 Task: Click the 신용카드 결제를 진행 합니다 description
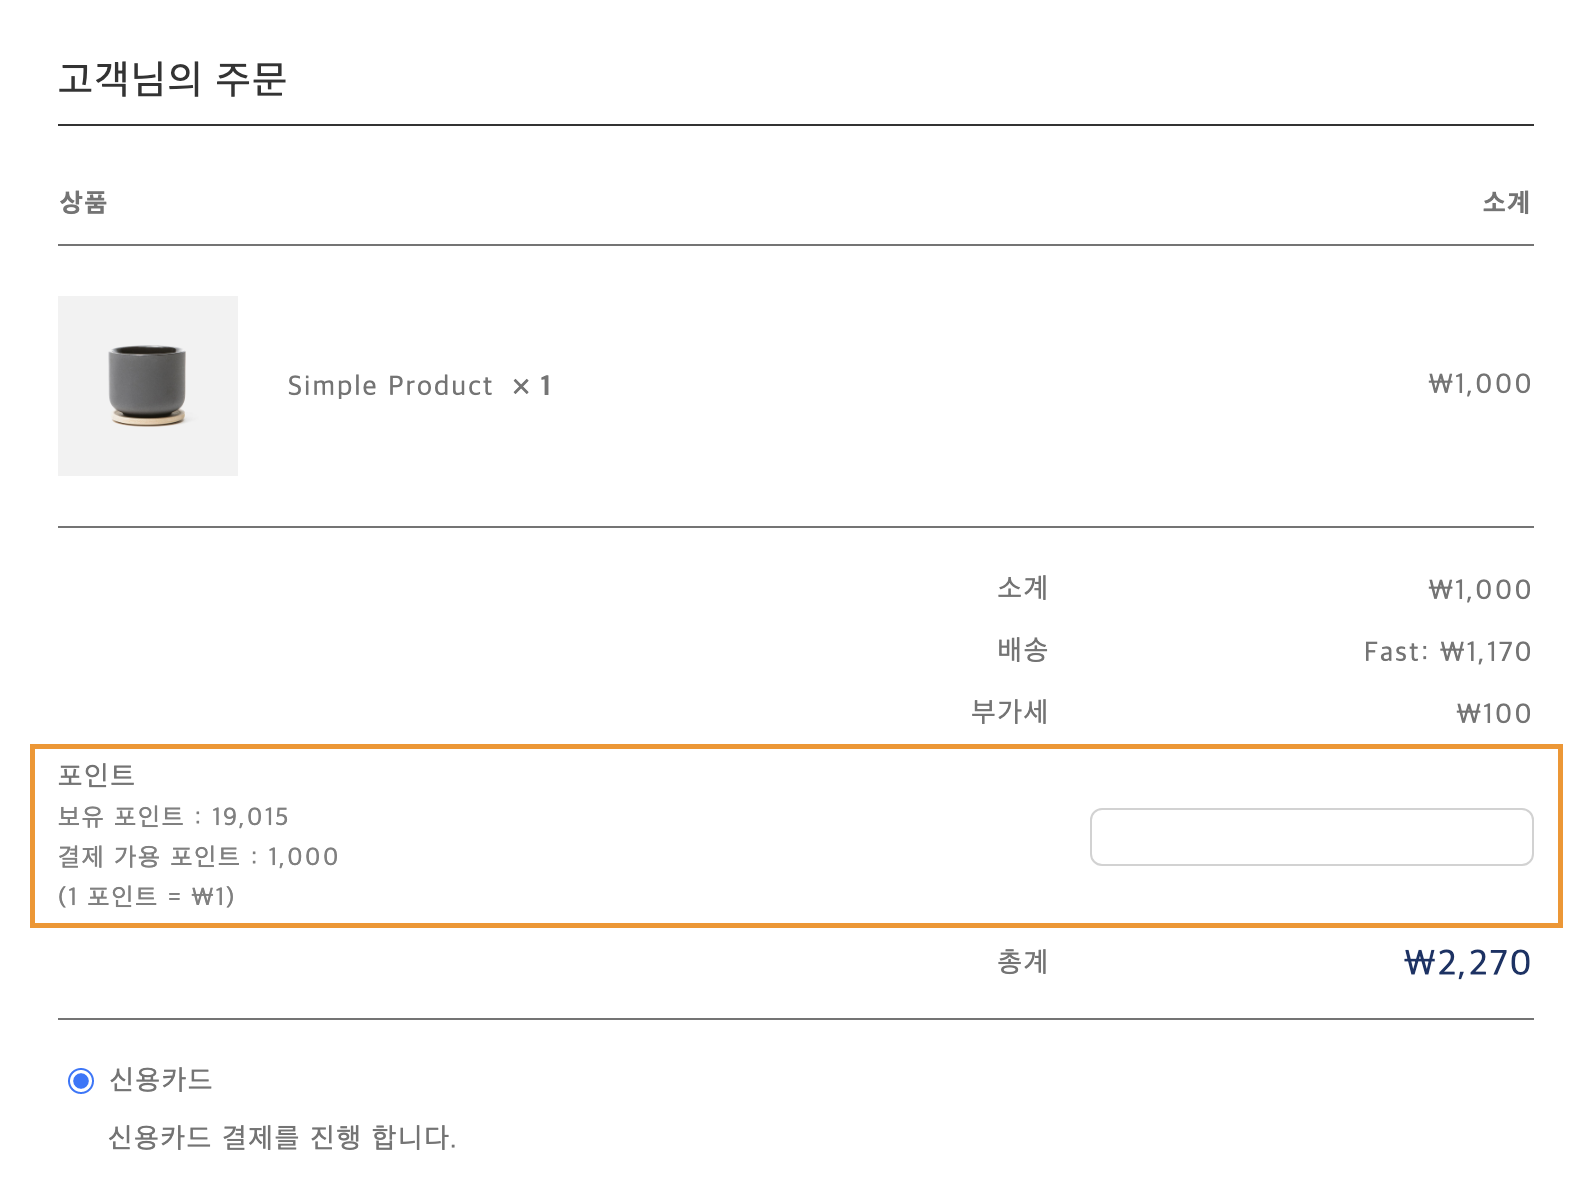282,1138
